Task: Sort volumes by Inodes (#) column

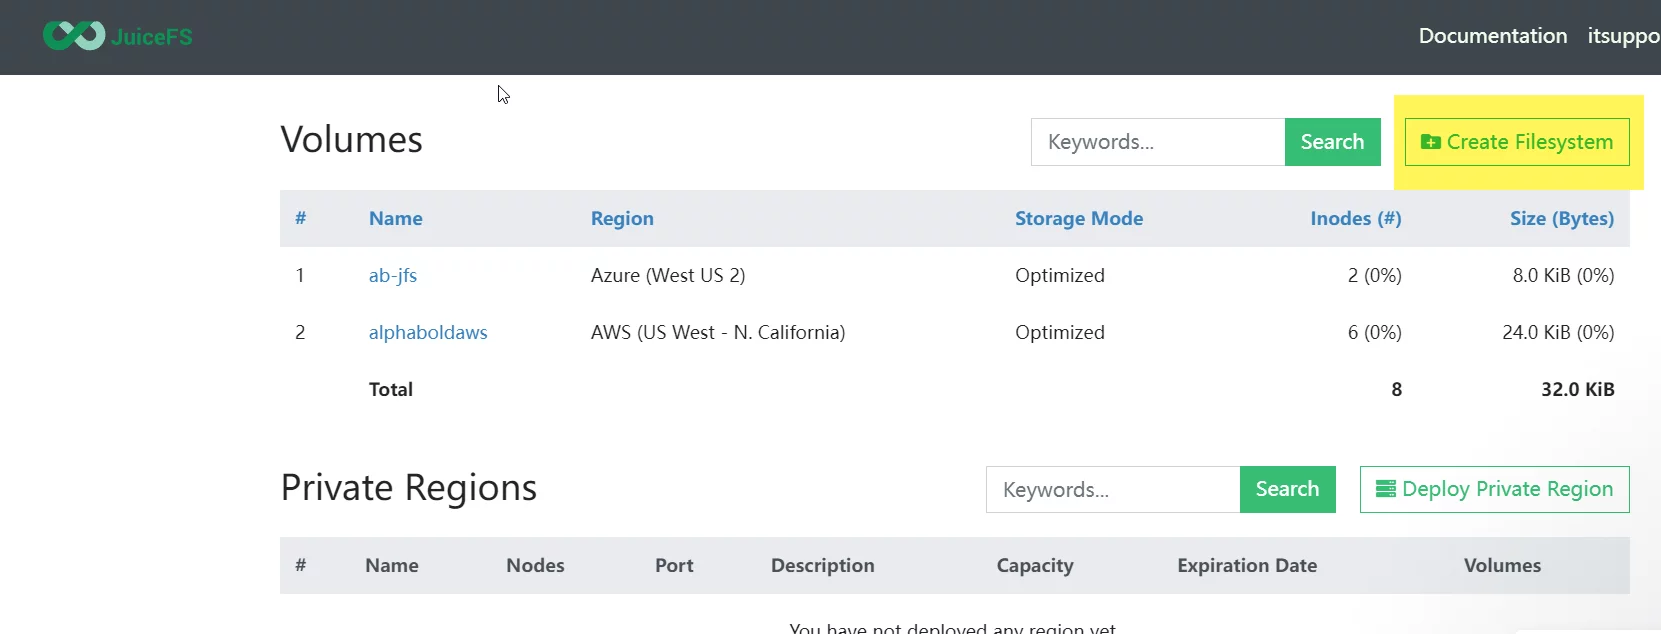Action: coord(1355,218)
